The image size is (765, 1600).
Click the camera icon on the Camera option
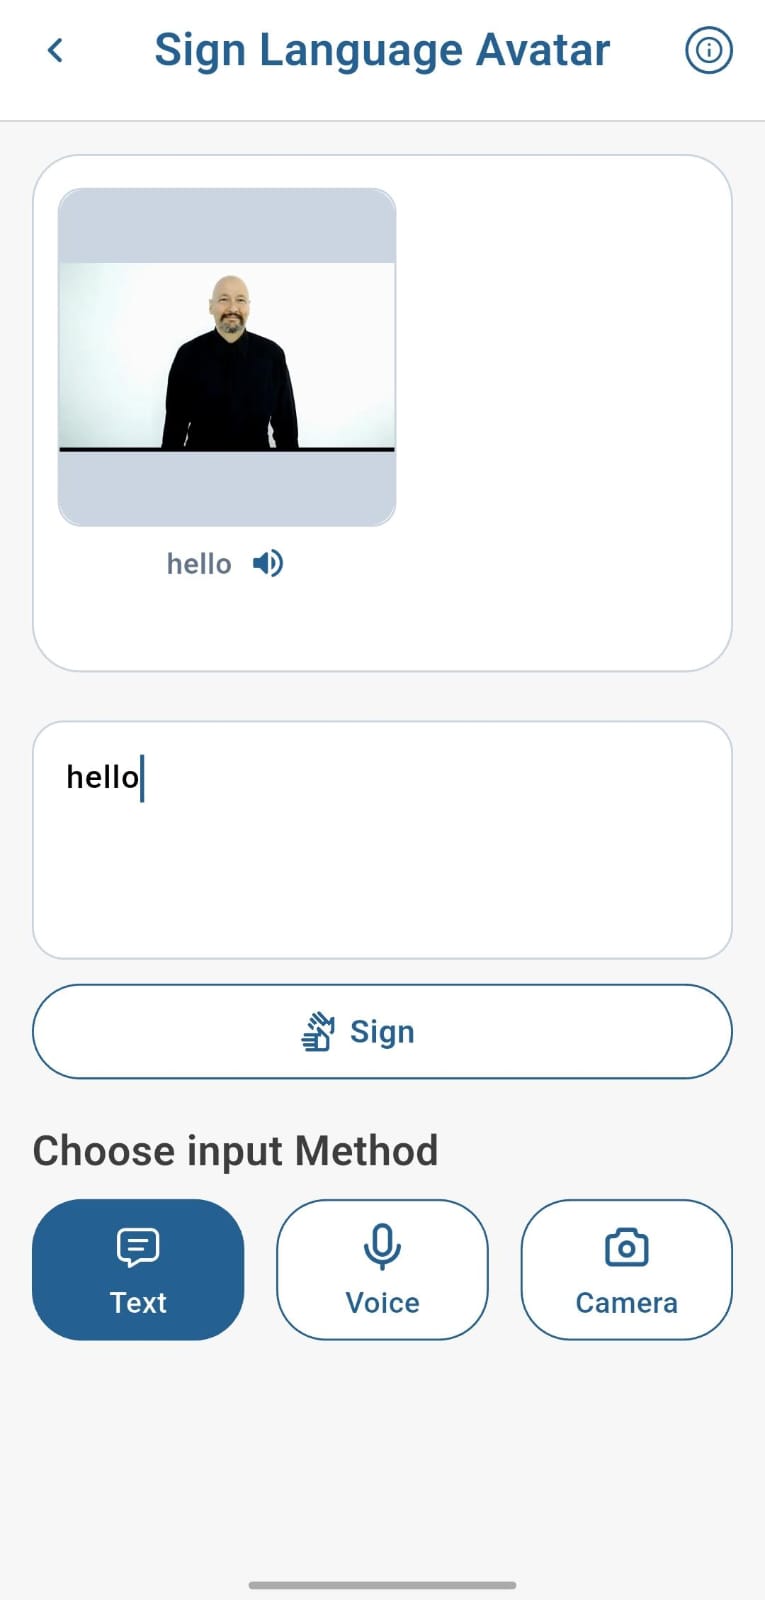click(x=626, y=1246)
